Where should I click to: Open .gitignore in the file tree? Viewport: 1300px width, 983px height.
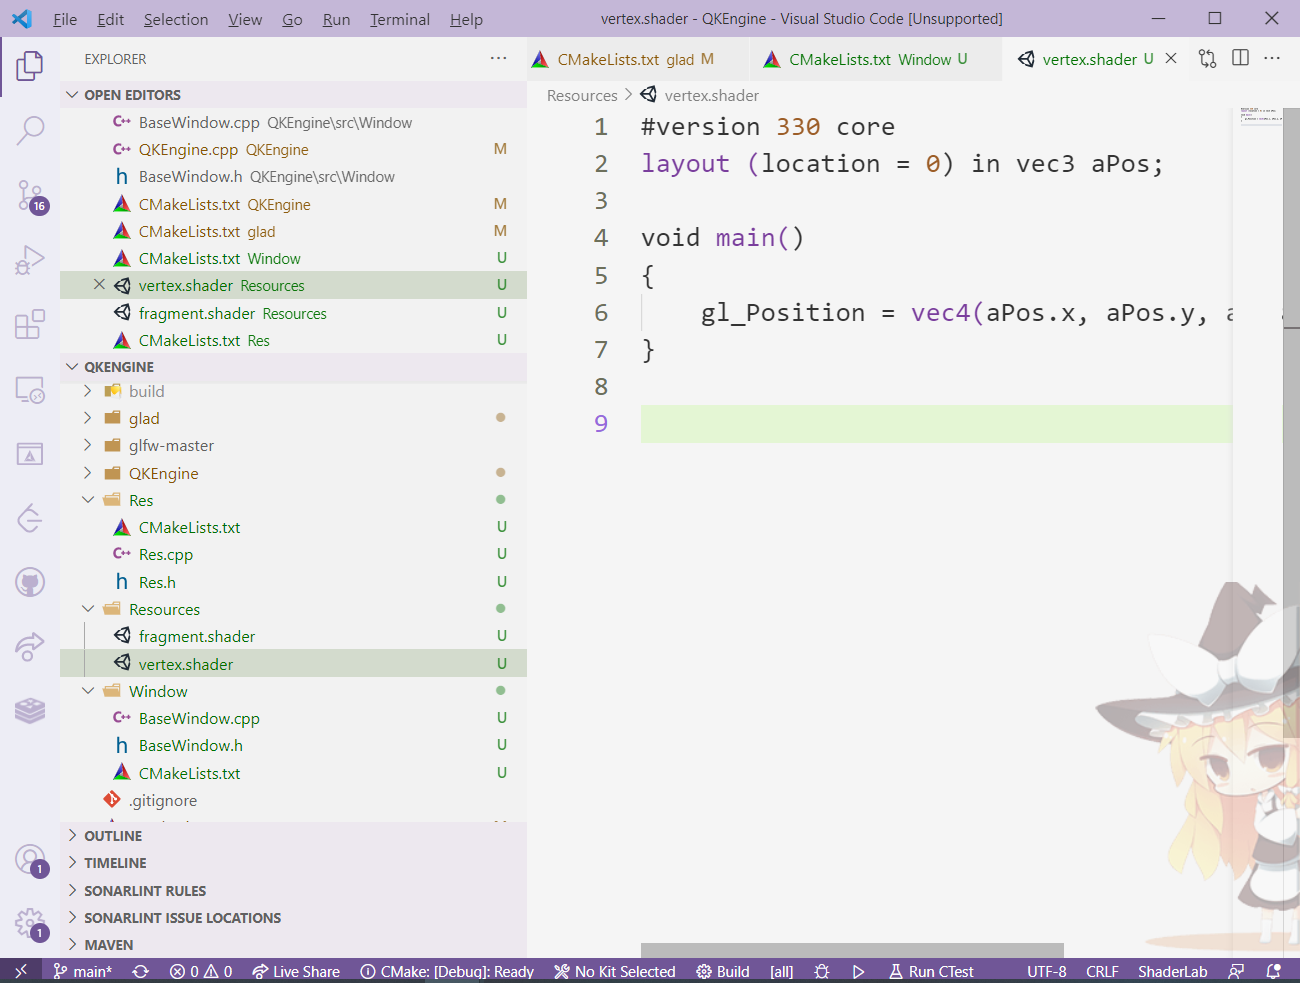click(x=293, y=800)
